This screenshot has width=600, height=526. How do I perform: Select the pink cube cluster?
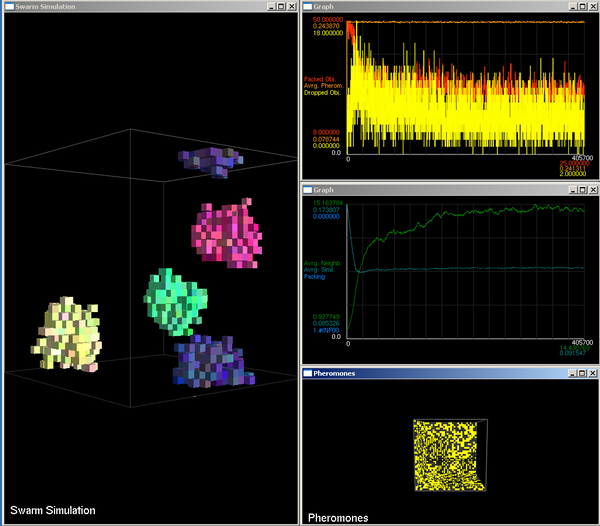(x=229, y=230)
